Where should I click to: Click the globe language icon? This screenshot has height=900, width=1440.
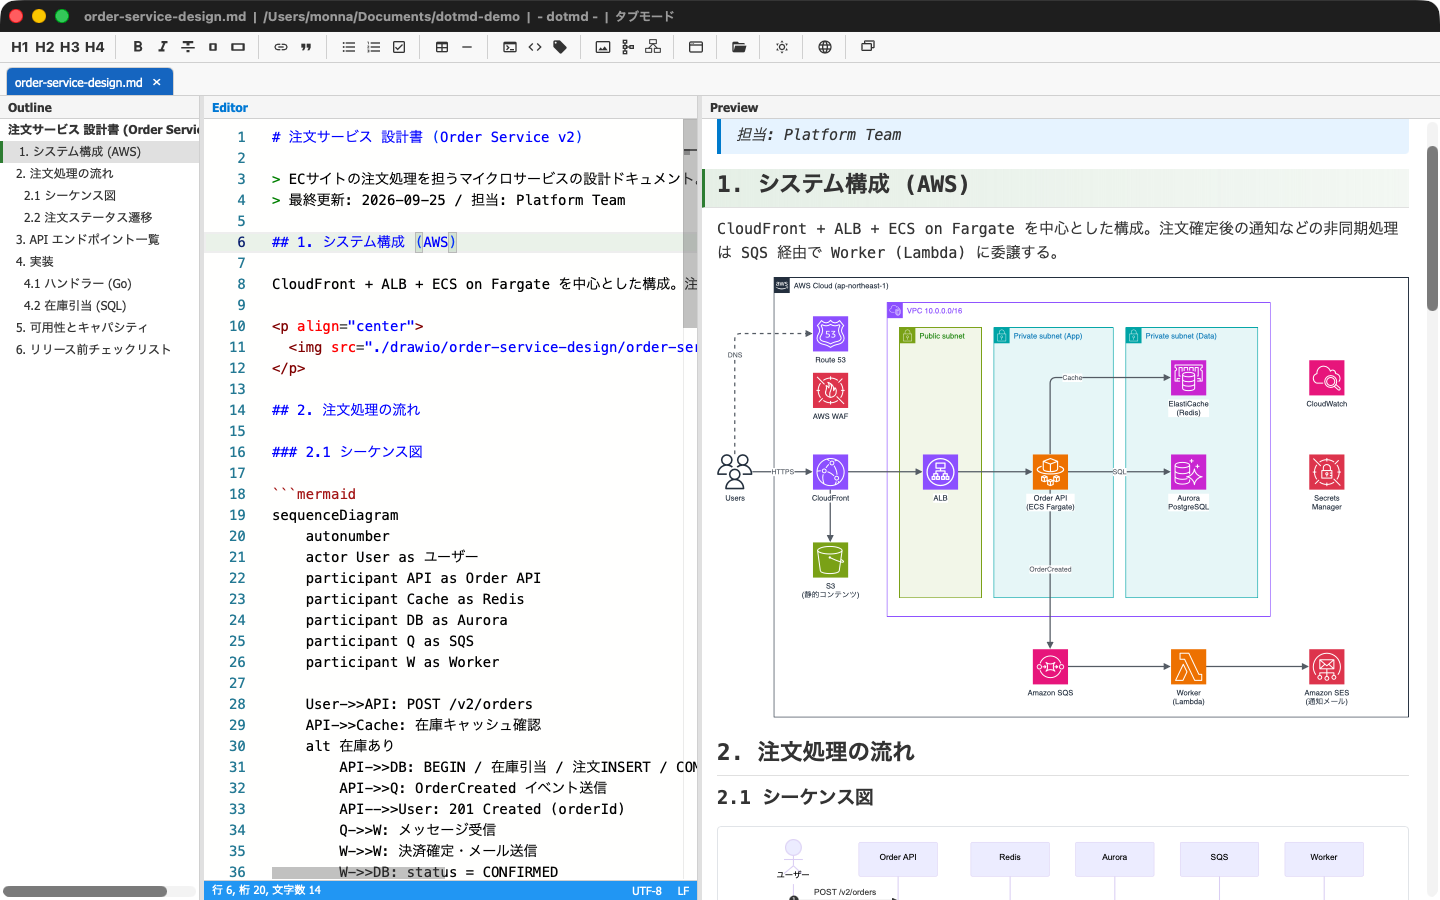(x=825, y=47)
